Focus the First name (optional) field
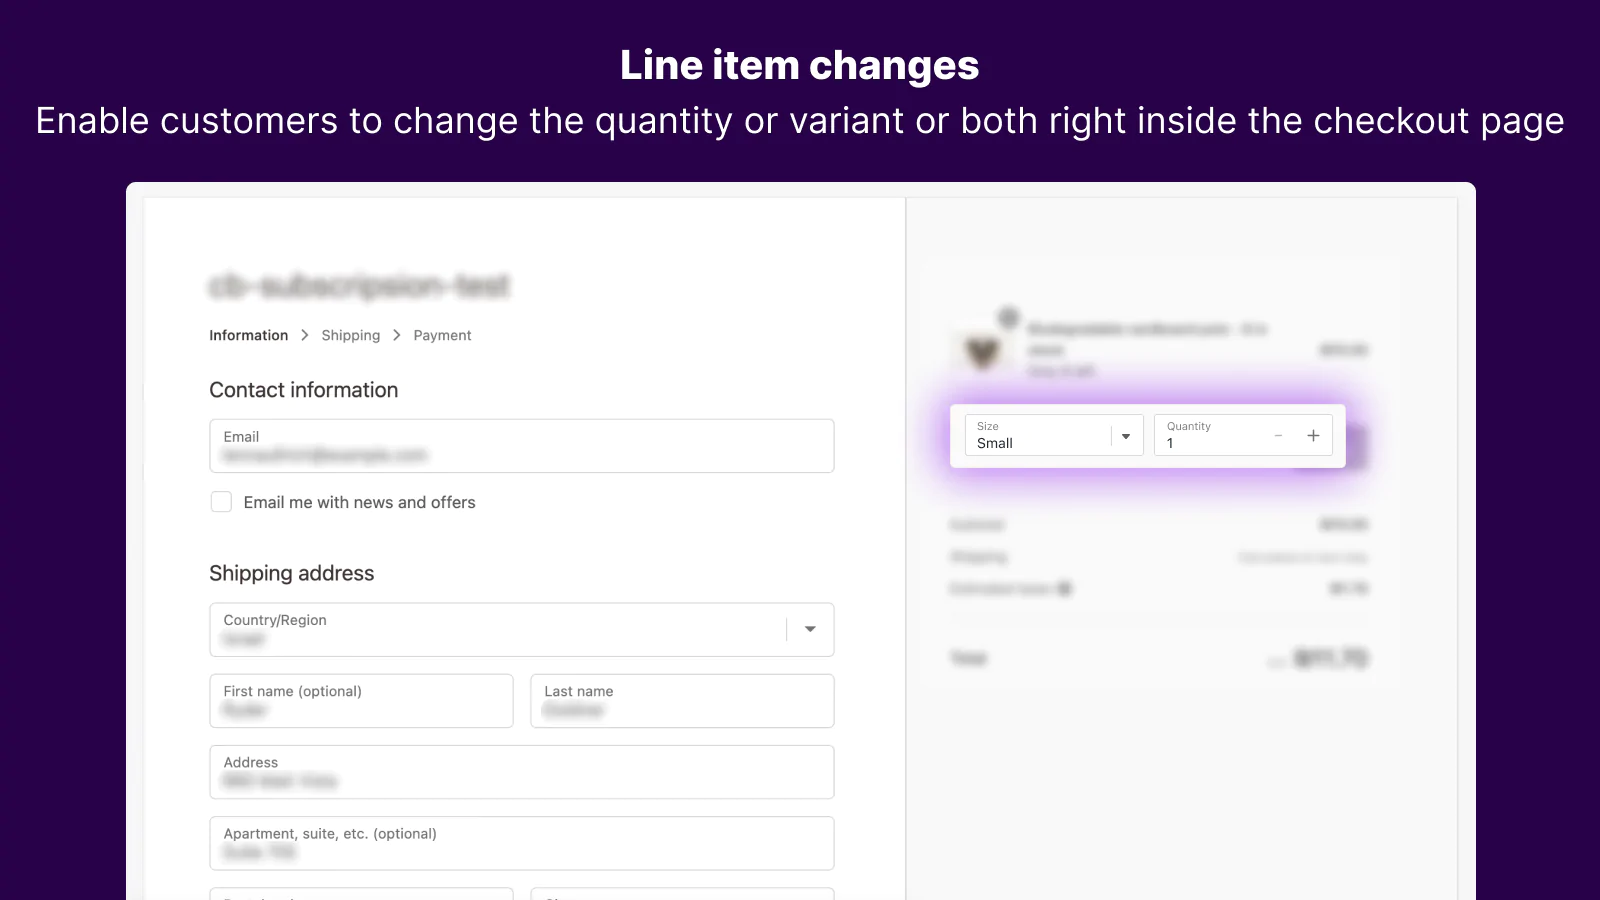The width and height of the screenshot is (1600, 900). tap(361, 701)
